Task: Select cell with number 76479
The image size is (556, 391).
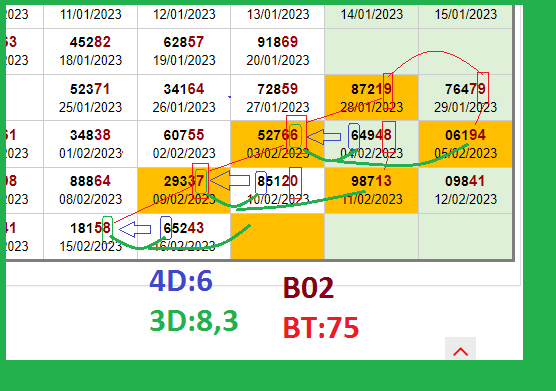Action: click(465, 97)
